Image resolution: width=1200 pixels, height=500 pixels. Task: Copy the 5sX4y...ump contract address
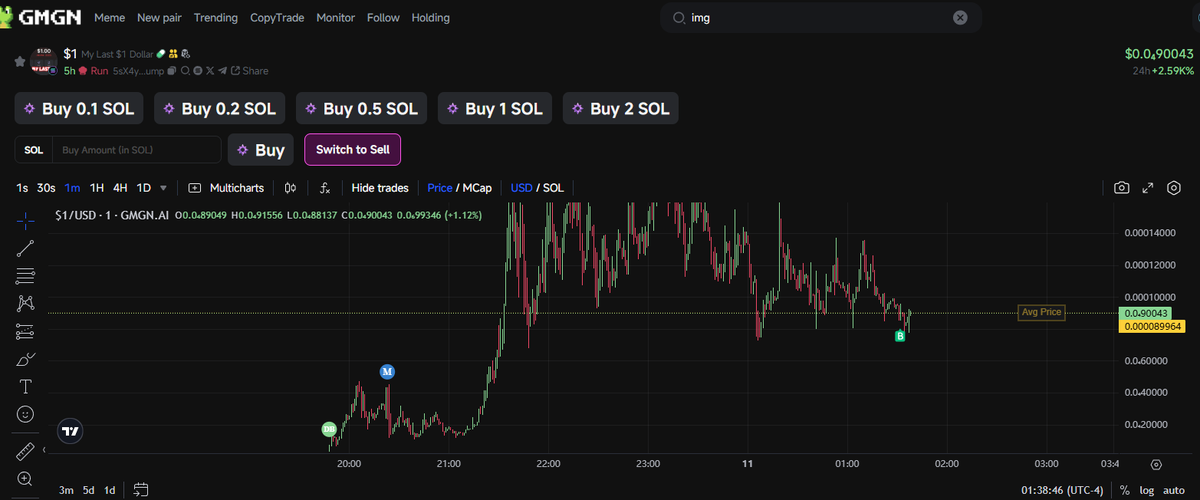(x=172, y=71)
